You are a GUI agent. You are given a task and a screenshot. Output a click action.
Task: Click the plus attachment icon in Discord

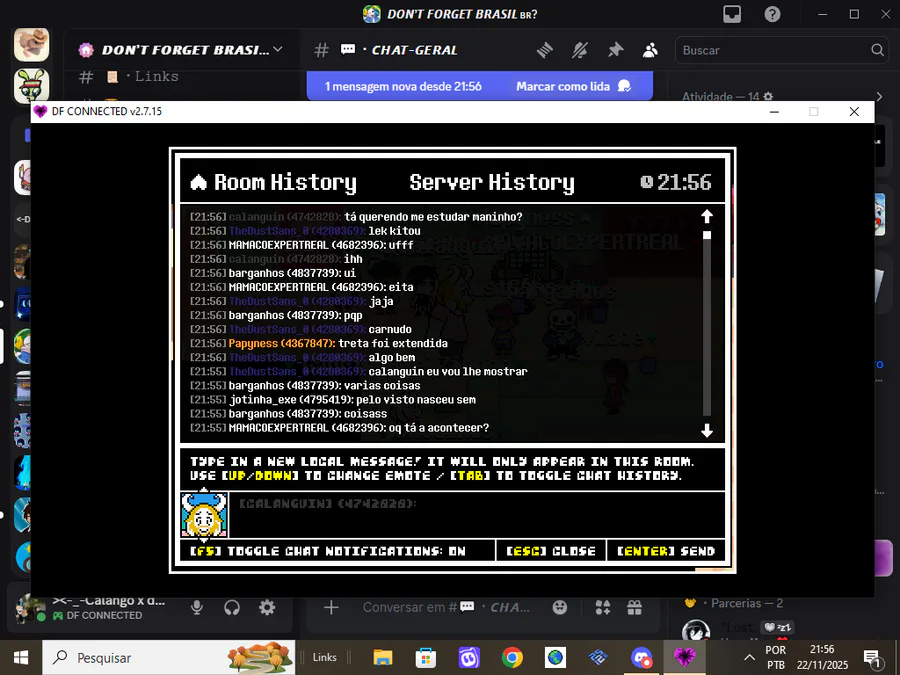[331, 607]
